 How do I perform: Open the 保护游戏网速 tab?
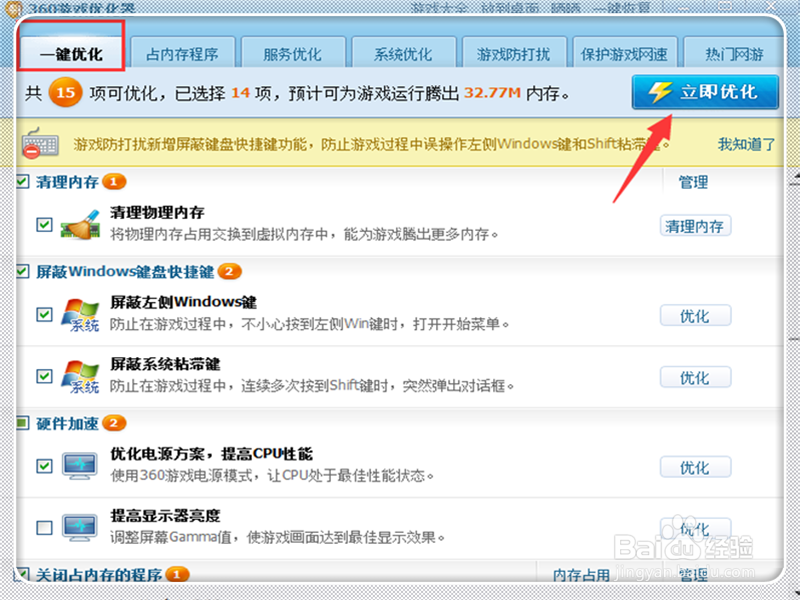click(624, 53)
